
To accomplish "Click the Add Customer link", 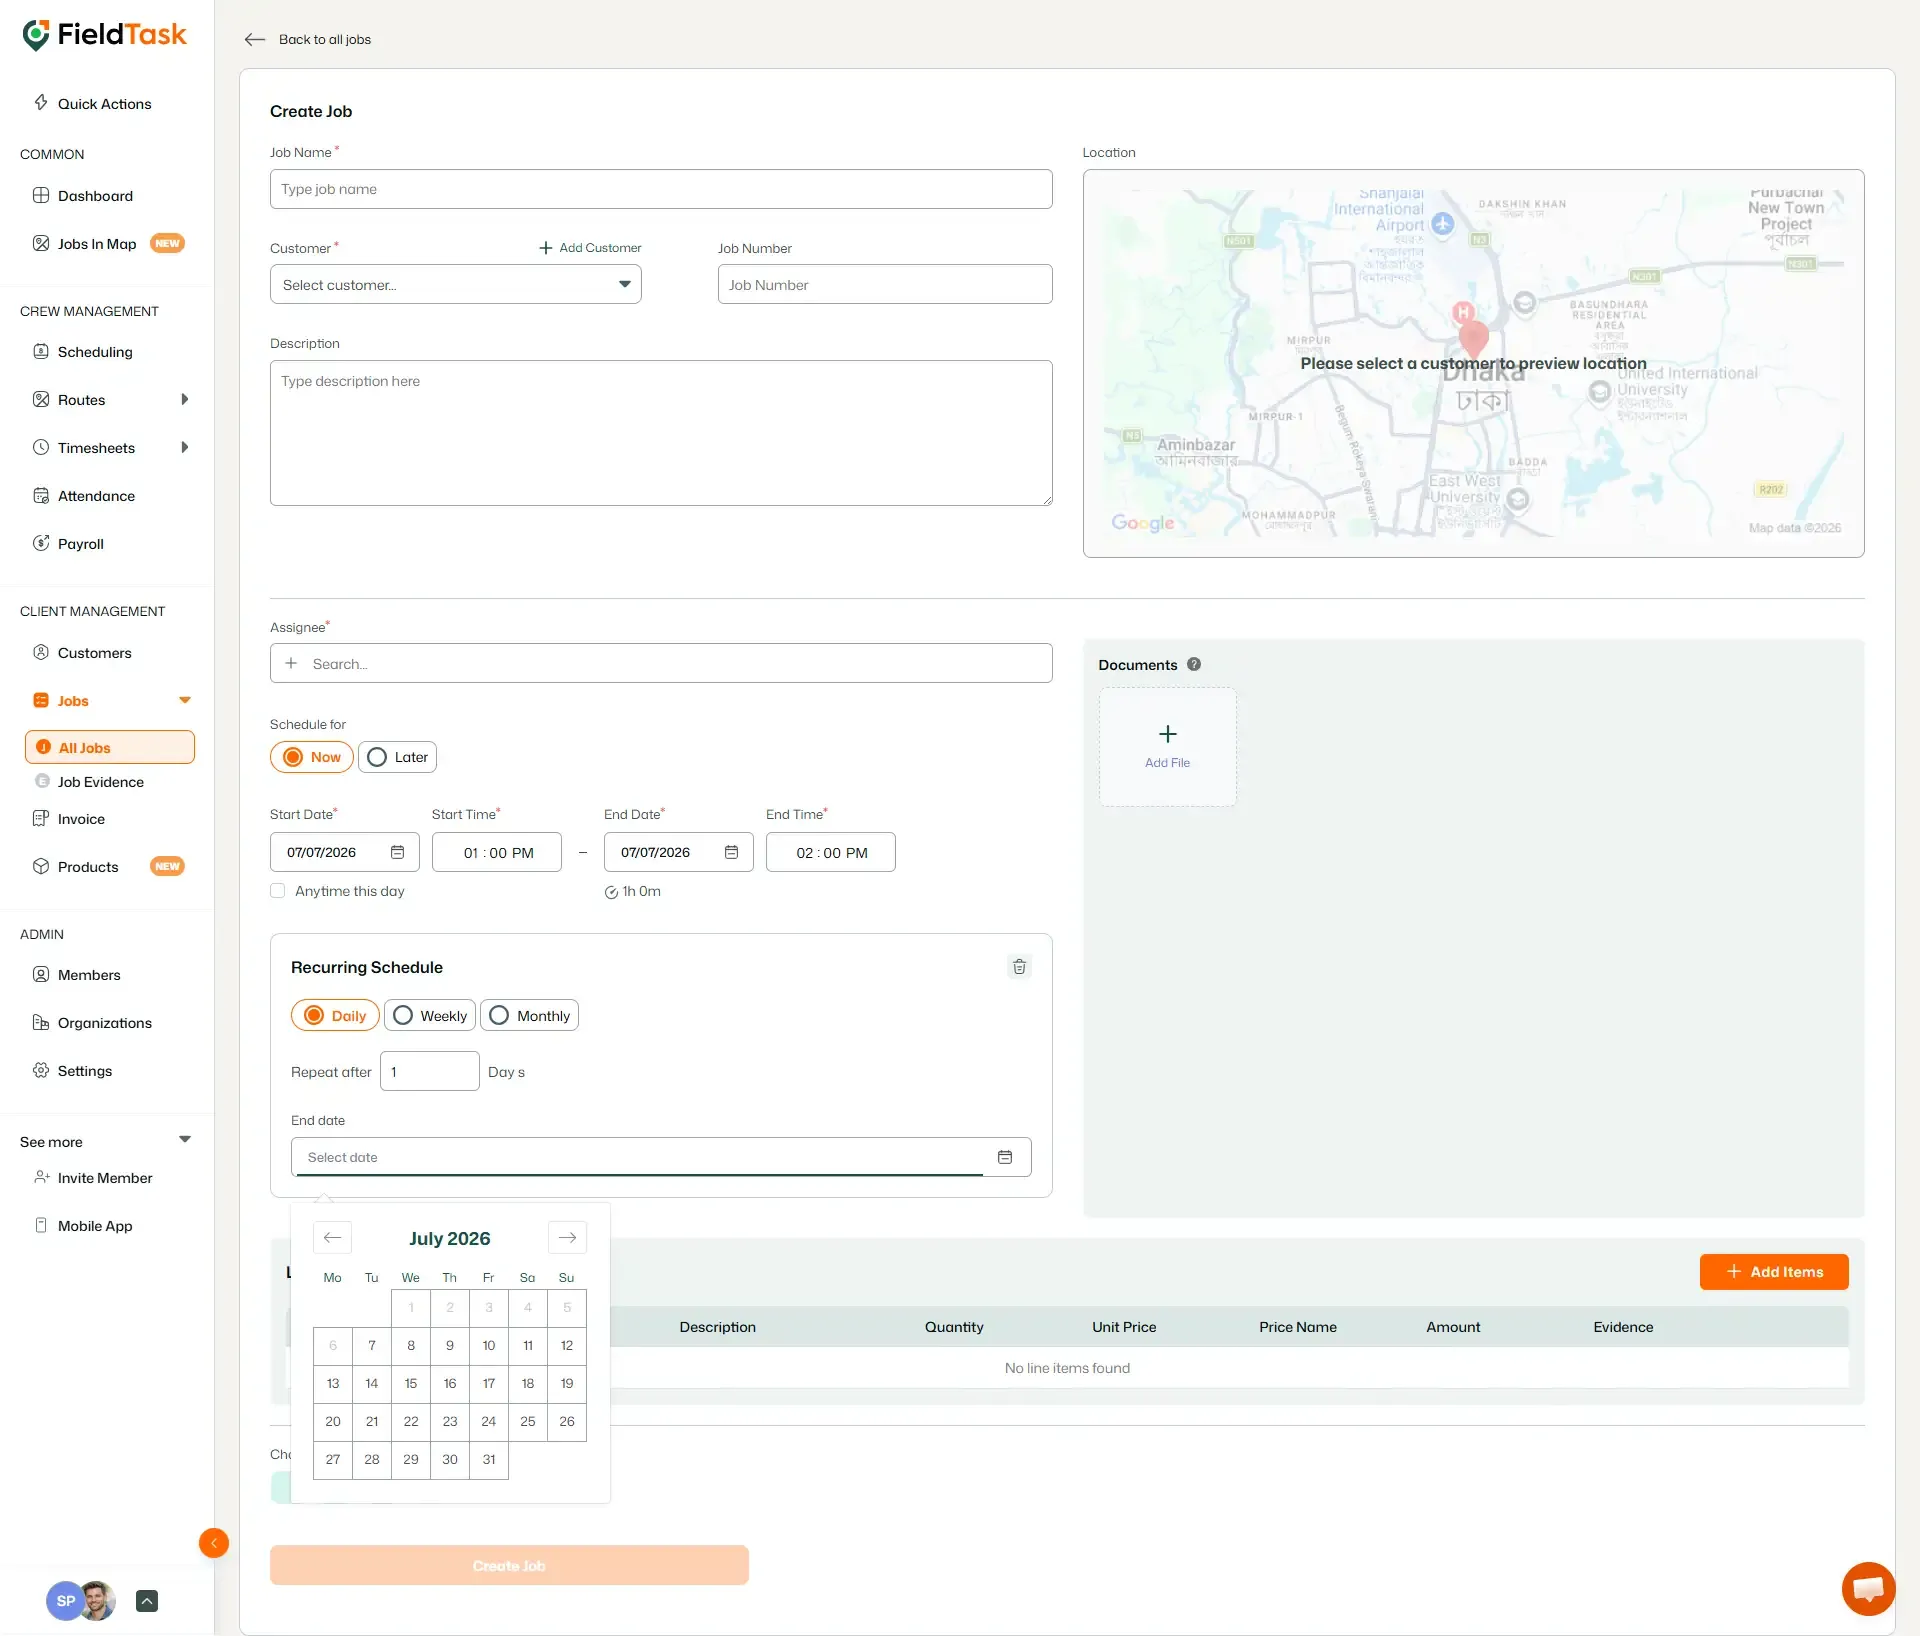I will click(x=590, y=247).
